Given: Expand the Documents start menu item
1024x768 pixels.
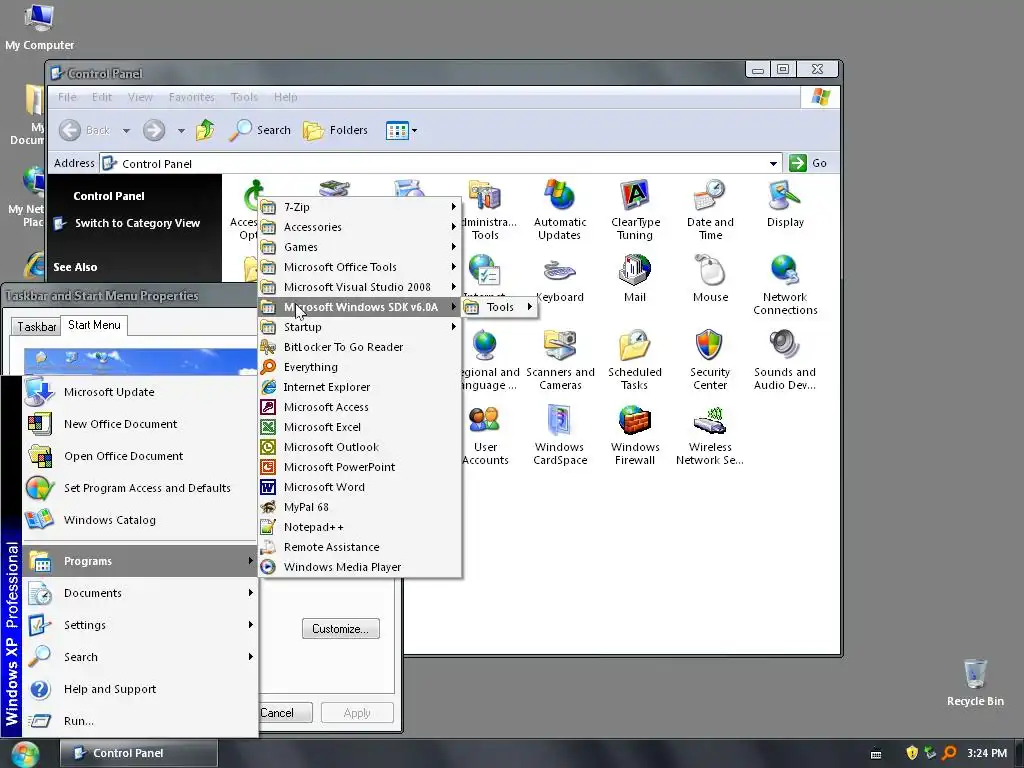Looking at the screenshot, I should 140,593.
